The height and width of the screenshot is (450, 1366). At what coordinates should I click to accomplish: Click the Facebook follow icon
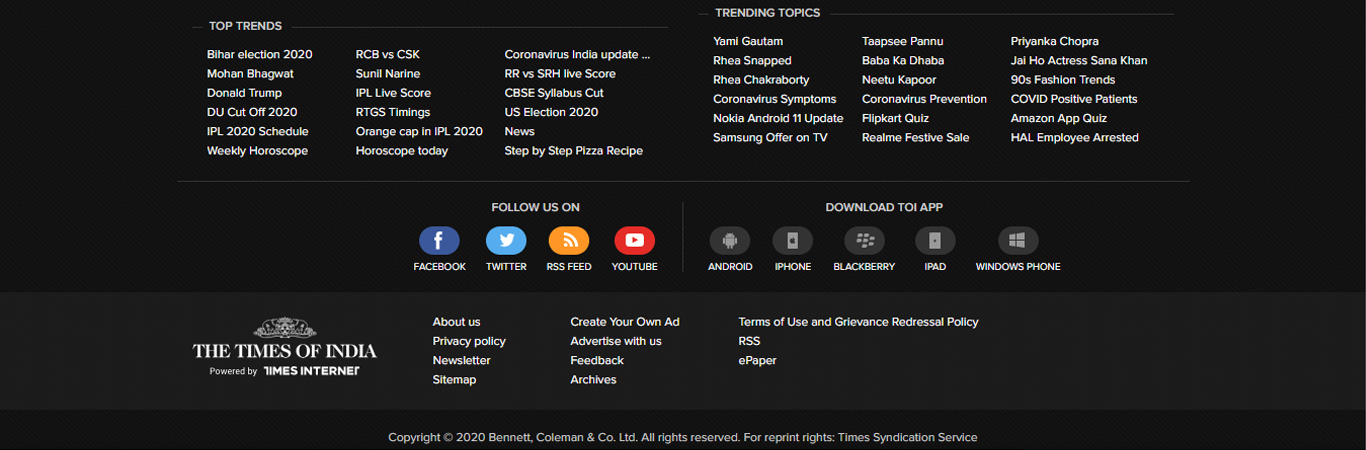[439, 241]
